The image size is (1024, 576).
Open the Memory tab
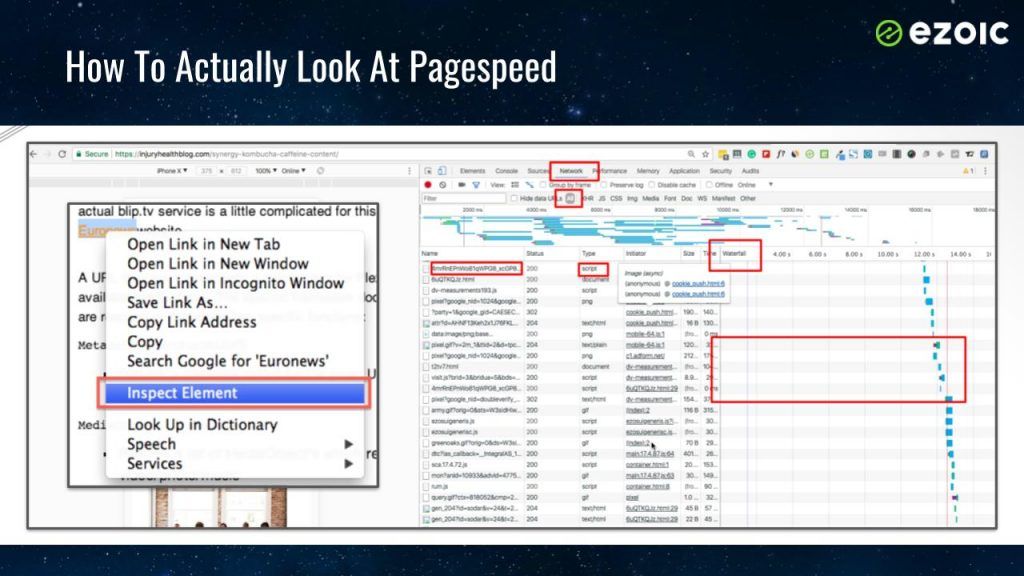(x=648, y=171)
